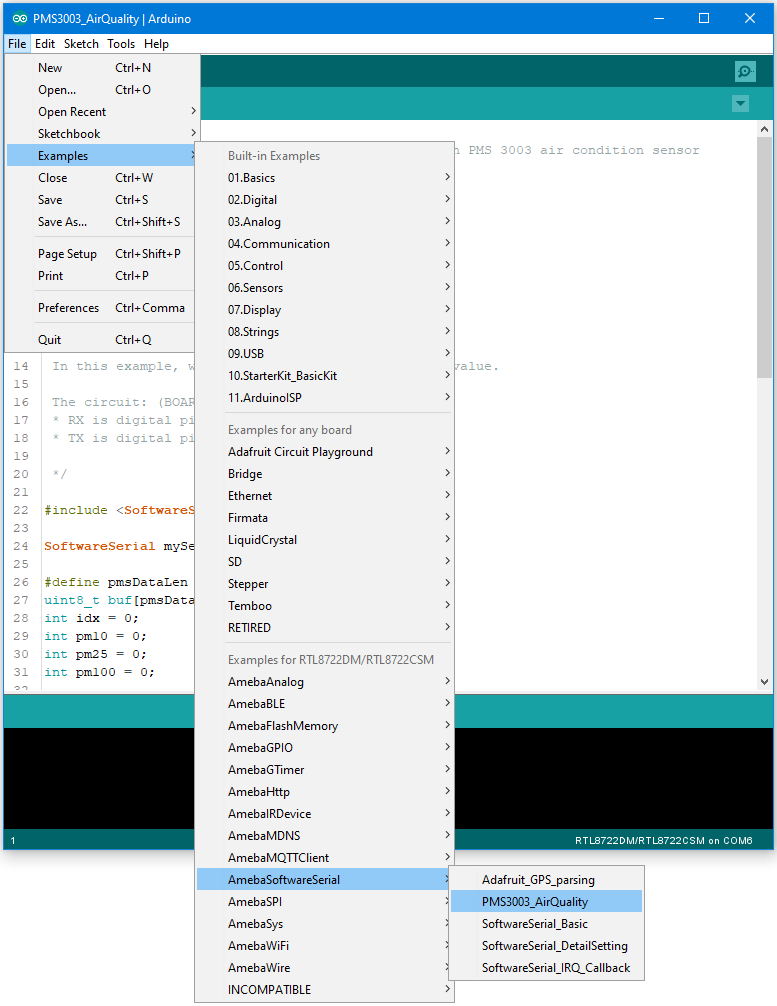Click the Arduino logo in title bar

[19, 19]
